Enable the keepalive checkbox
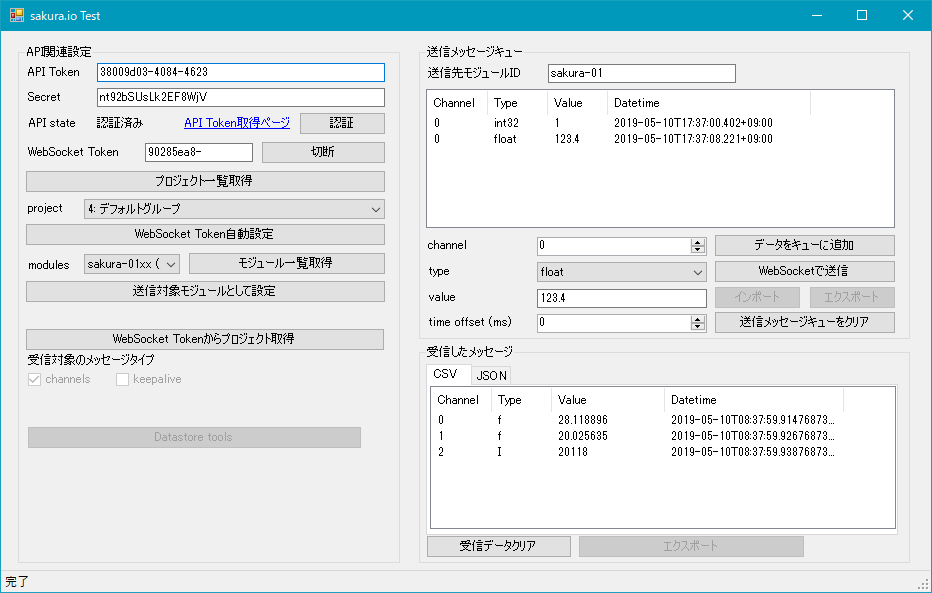The image size is (932, 593). (x=123, y=380)
